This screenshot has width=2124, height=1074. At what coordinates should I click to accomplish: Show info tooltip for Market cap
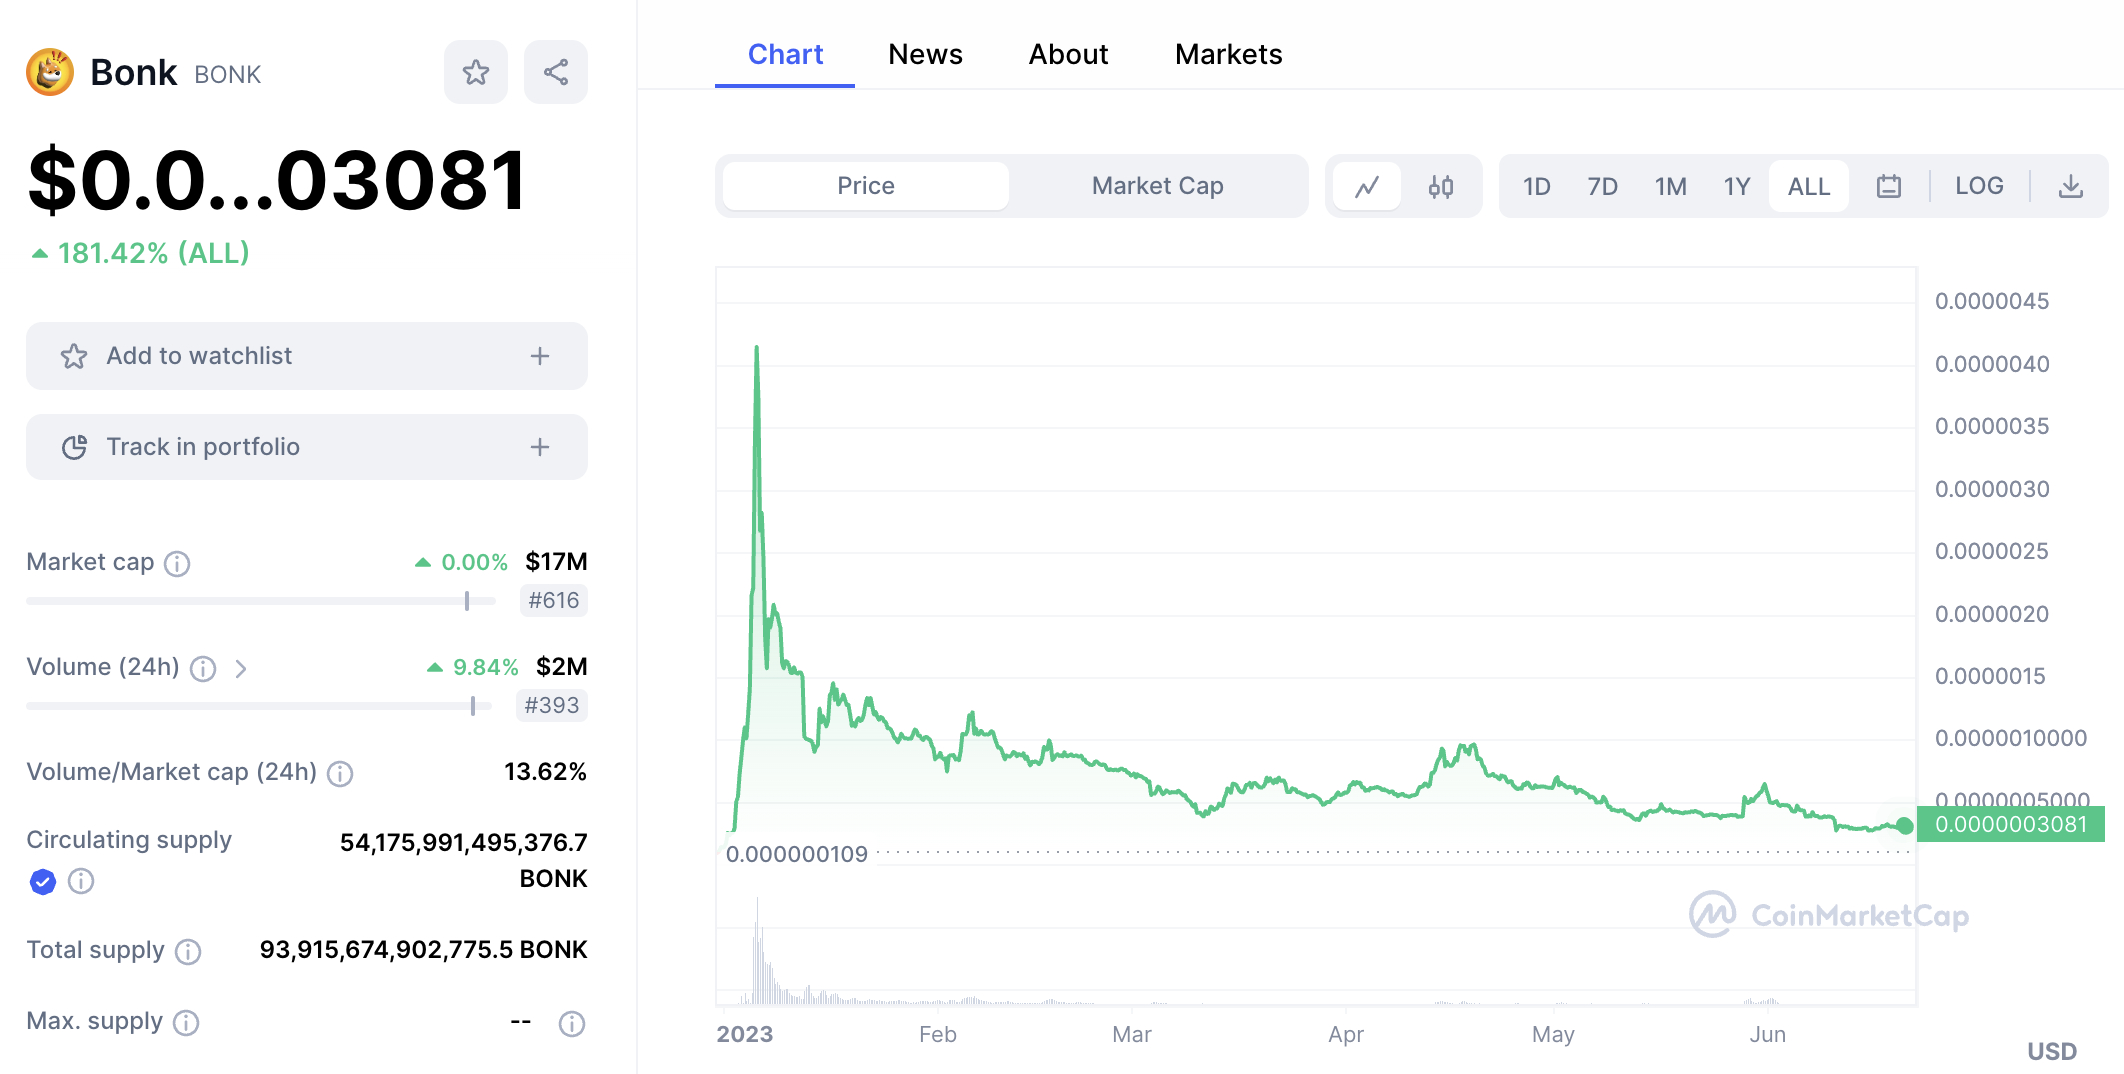tap(177, 564)
